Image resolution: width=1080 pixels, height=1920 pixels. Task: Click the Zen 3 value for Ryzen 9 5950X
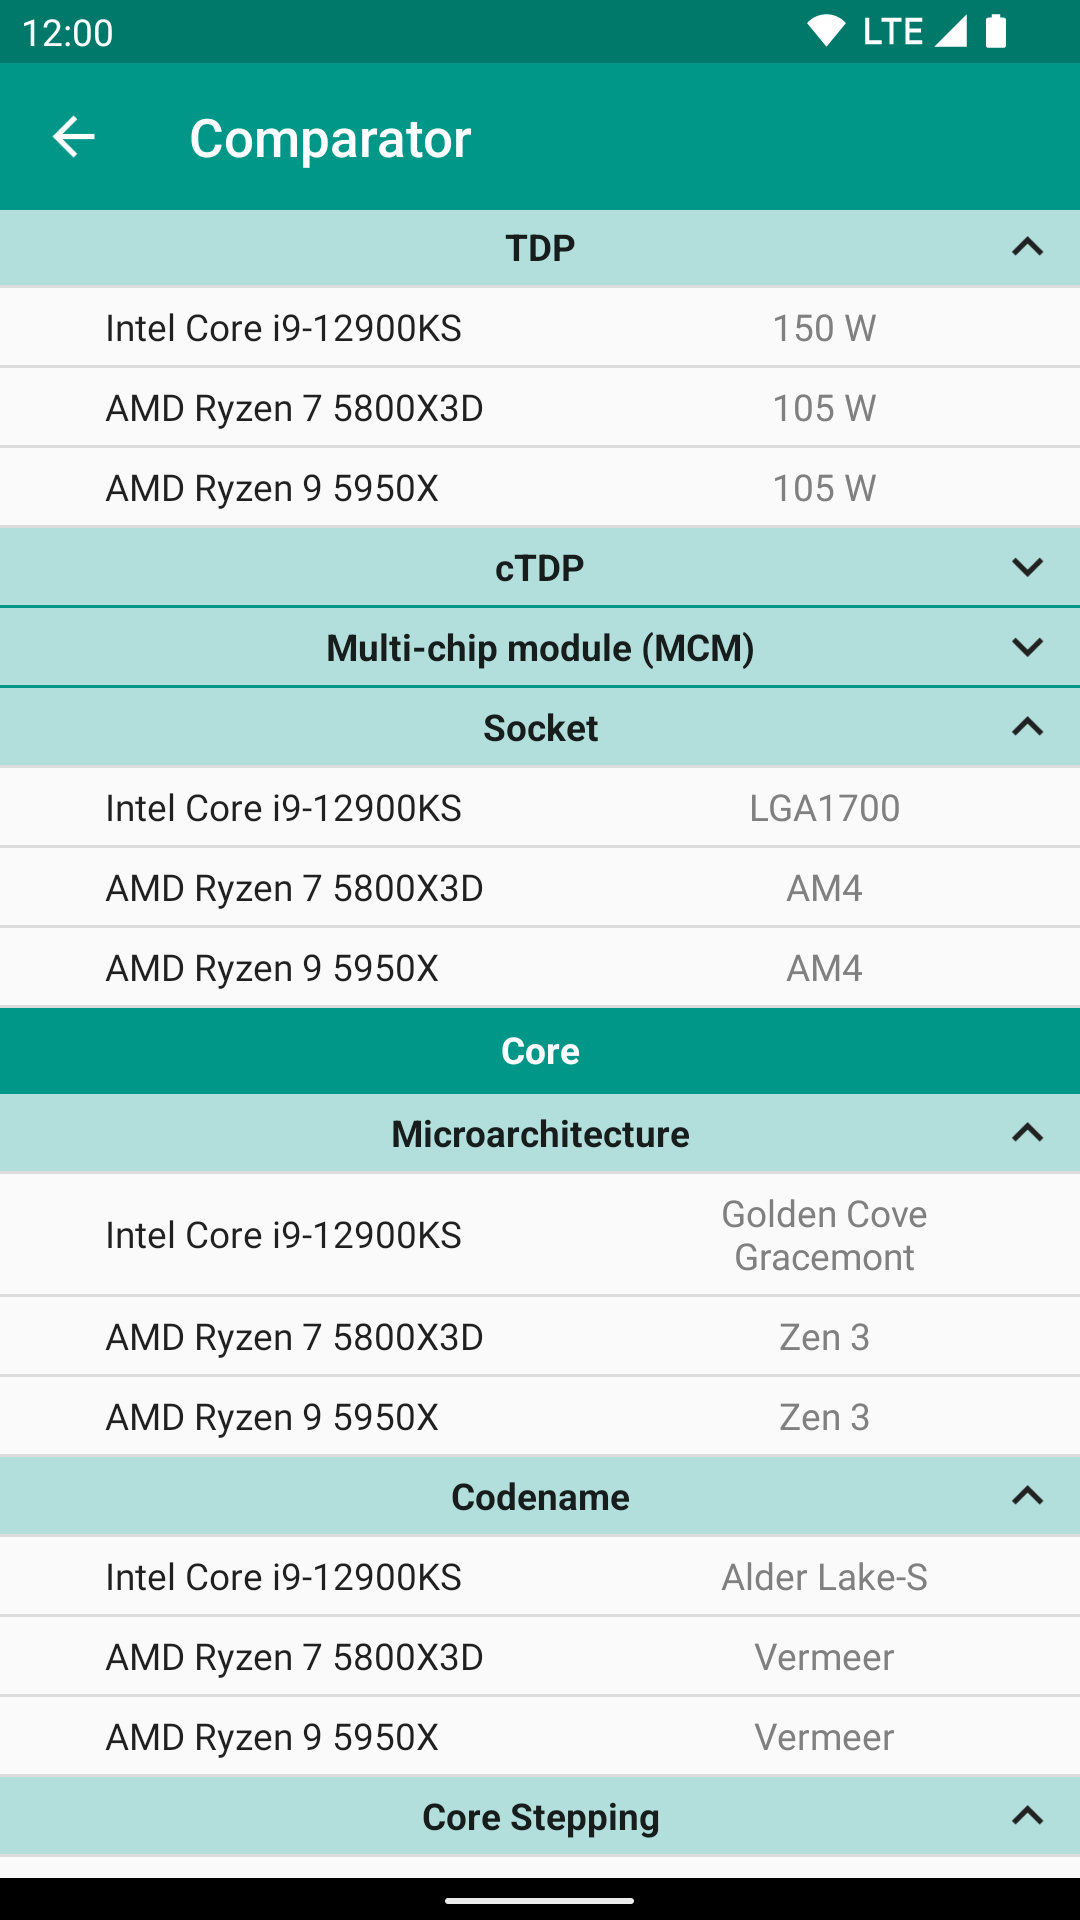[824, 1417]
